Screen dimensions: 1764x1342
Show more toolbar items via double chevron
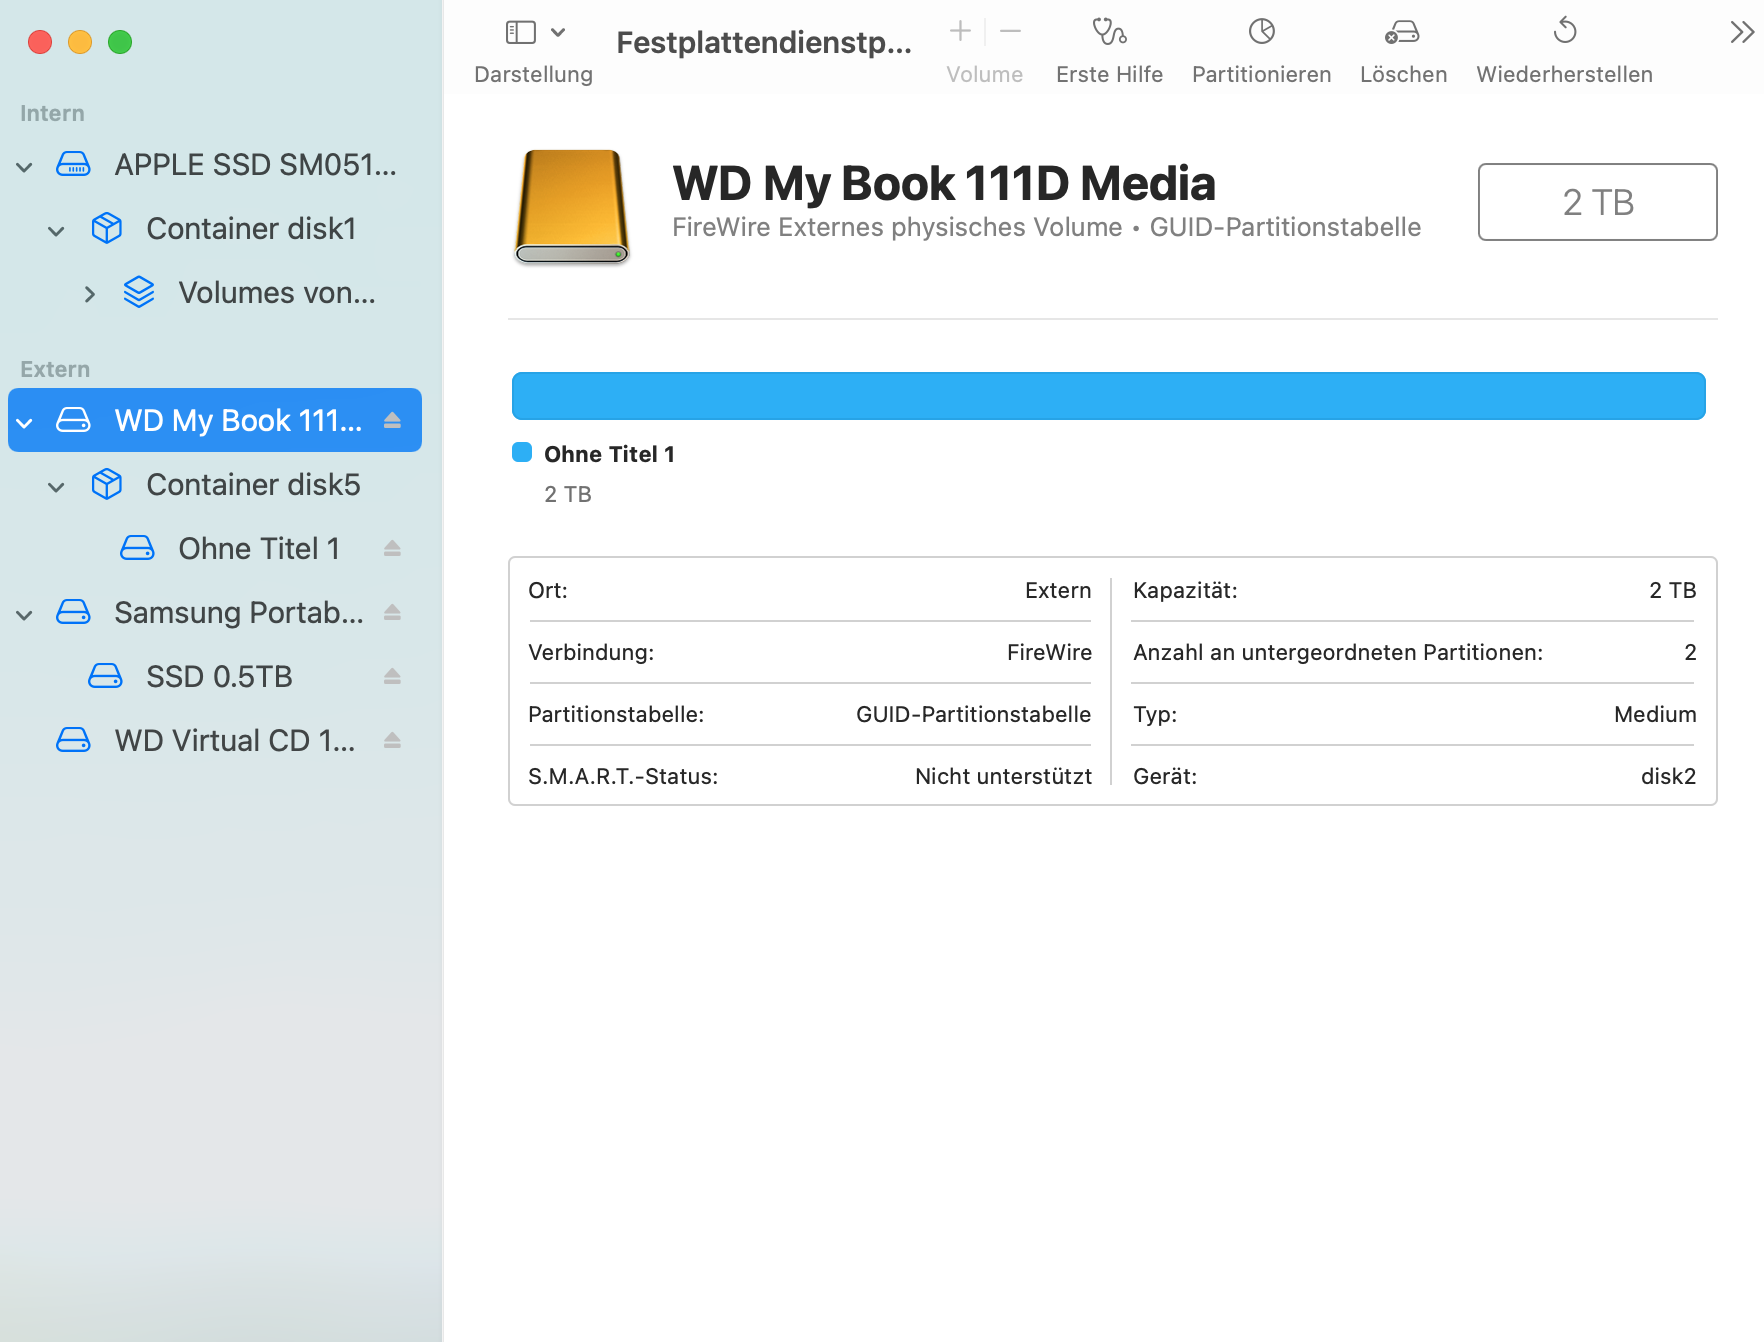(1741, 33)
